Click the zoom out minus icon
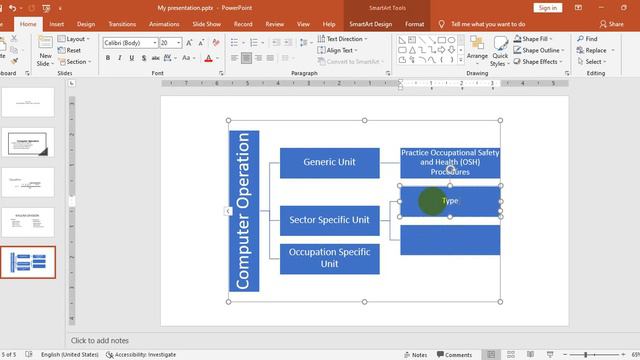The image size is (640, 360). (x=565, y=354)
